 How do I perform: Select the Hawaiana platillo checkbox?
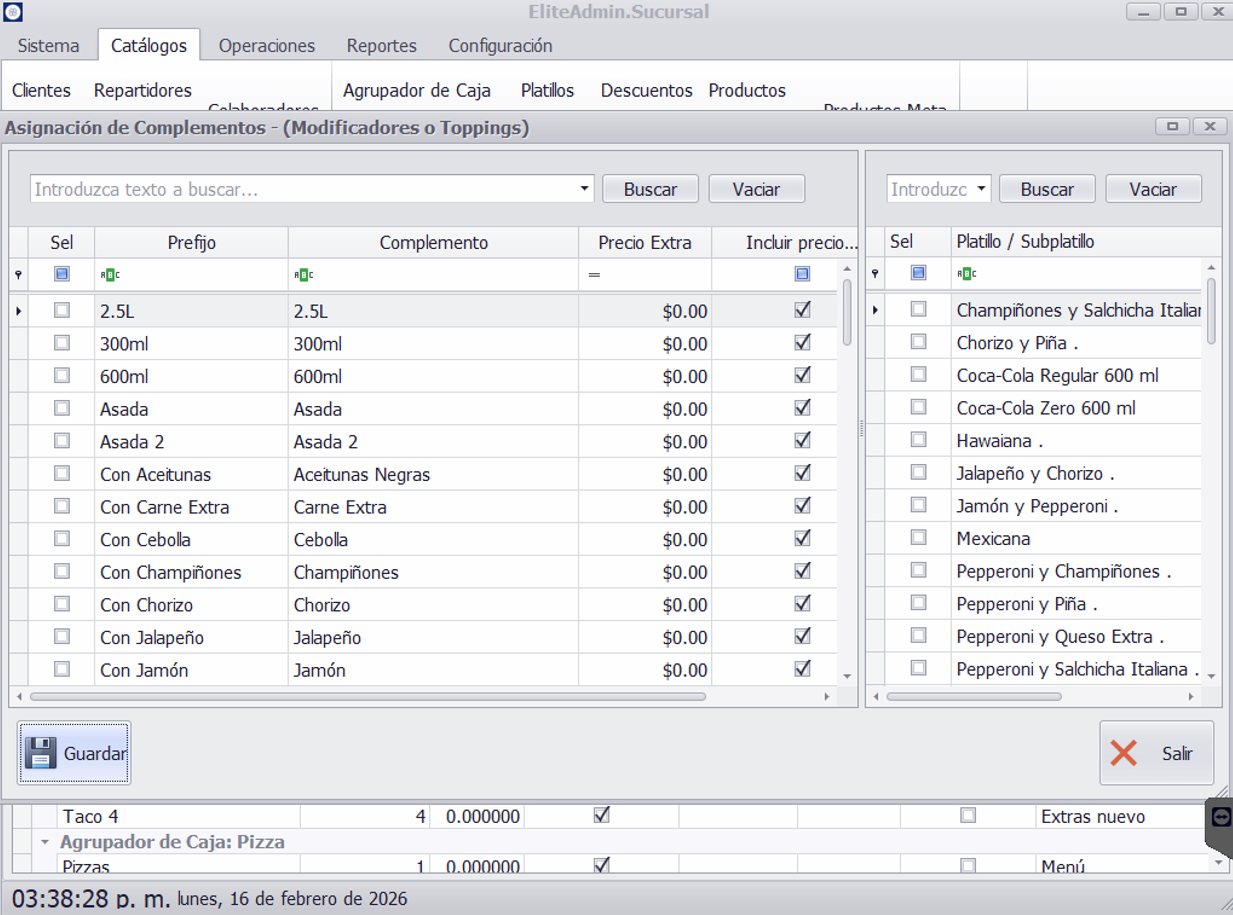[918, 440]
